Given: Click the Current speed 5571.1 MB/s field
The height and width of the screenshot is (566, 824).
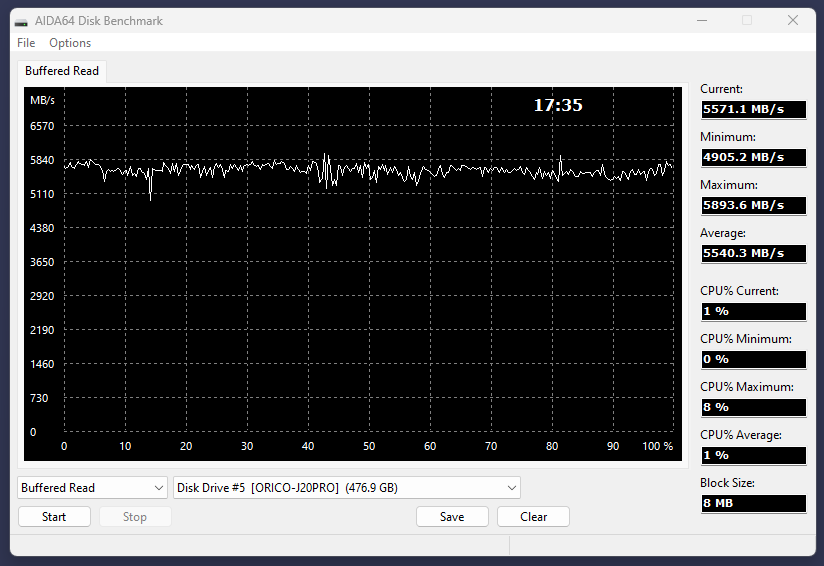Looking at the screenshot, I should (754, 109).
